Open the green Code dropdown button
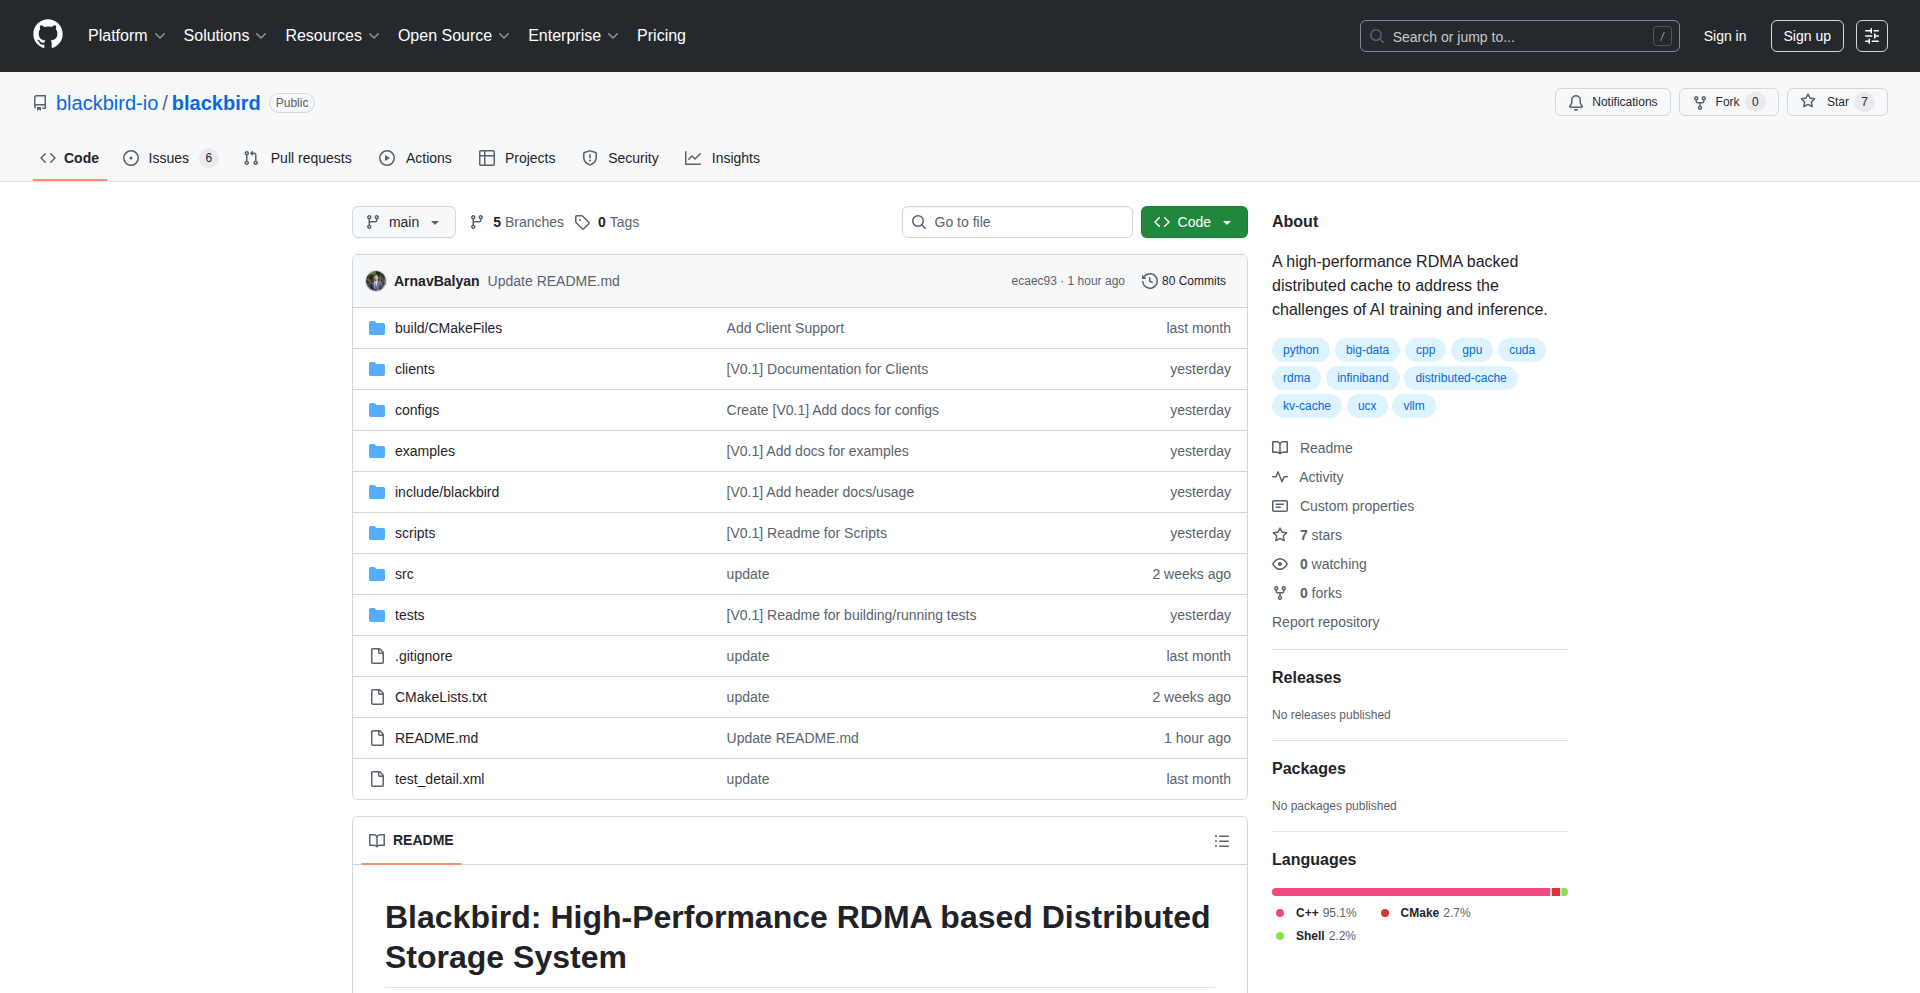1920x993 pixels. 1194,222
